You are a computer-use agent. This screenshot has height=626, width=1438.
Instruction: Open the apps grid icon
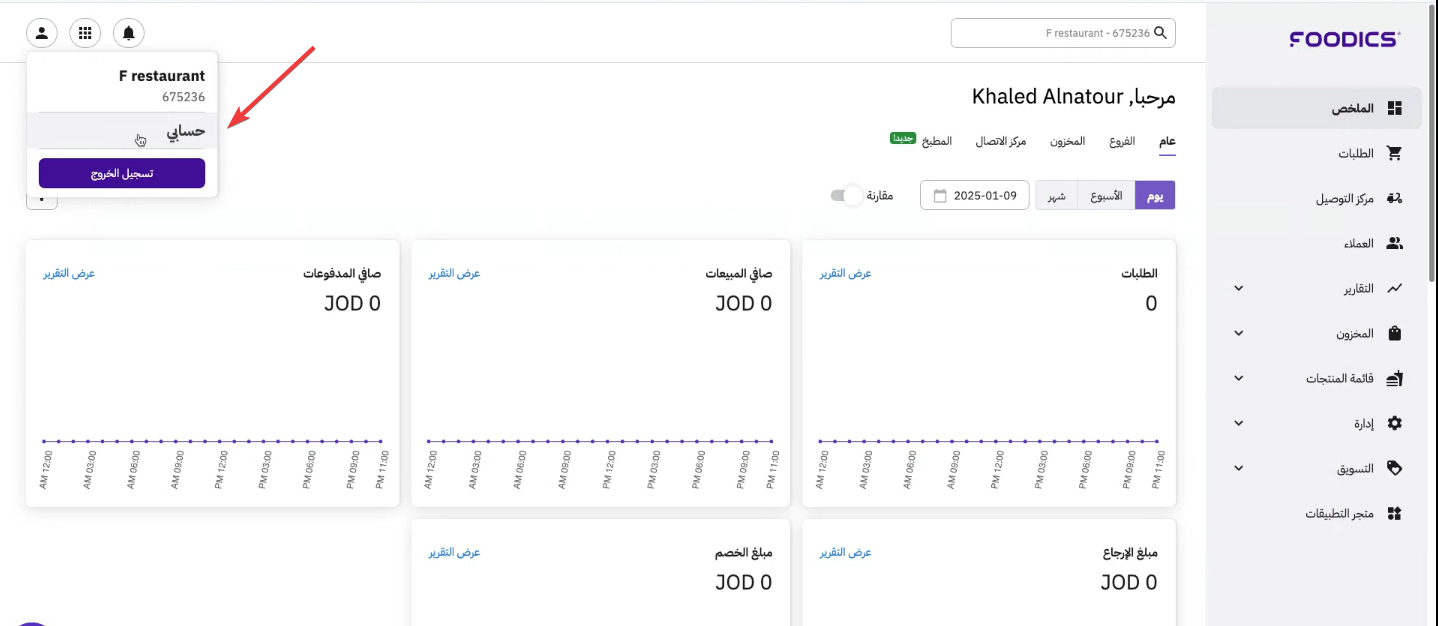85,33
